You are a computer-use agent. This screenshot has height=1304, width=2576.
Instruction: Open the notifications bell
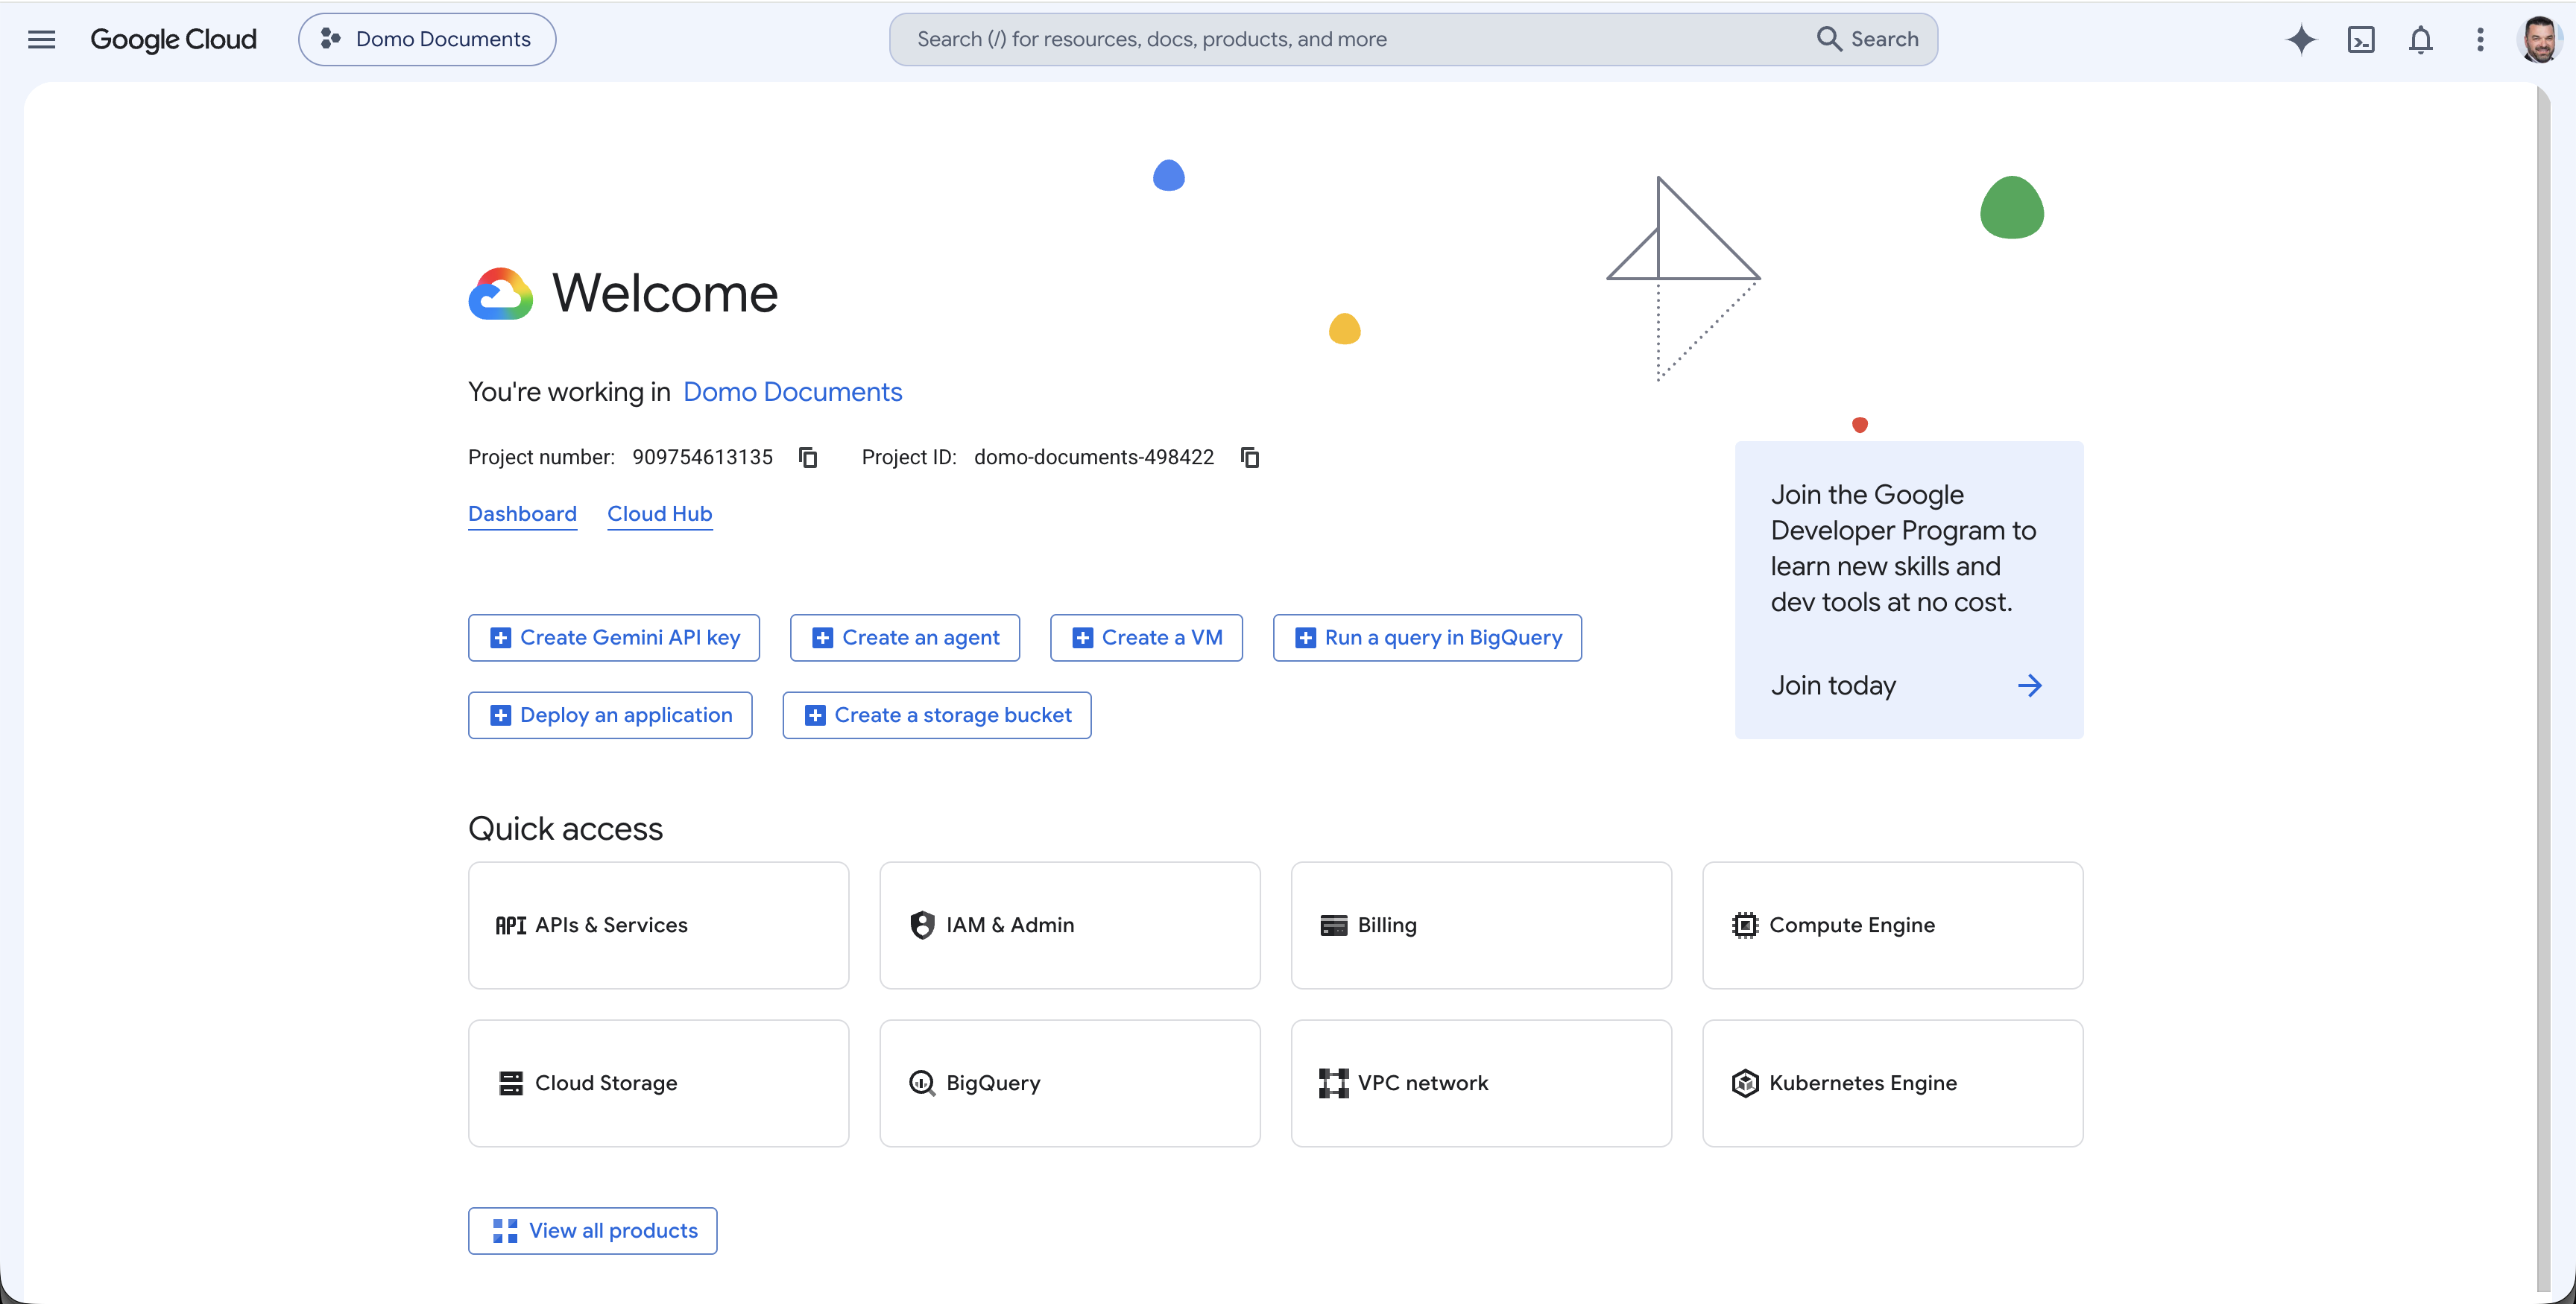coord(2420,39)
